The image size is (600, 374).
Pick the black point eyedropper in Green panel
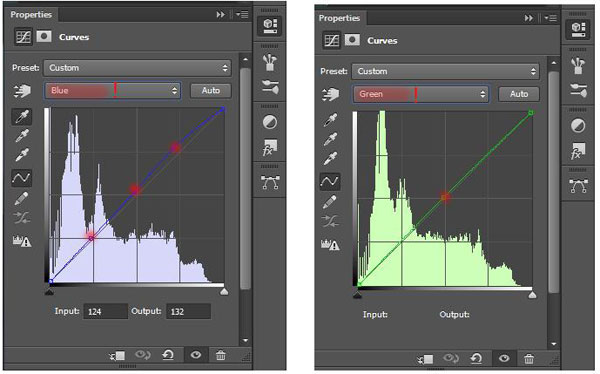tap(330, 120)
